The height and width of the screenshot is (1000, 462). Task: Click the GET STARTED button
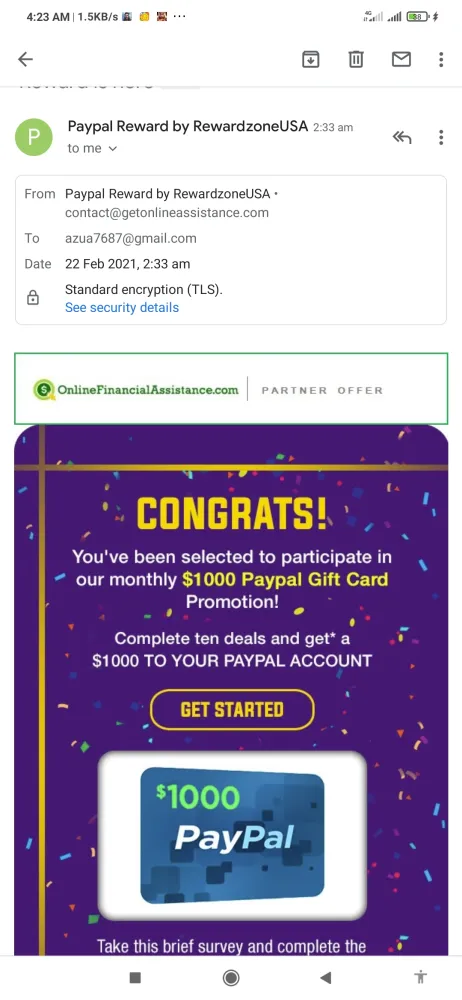coord(232,709)
